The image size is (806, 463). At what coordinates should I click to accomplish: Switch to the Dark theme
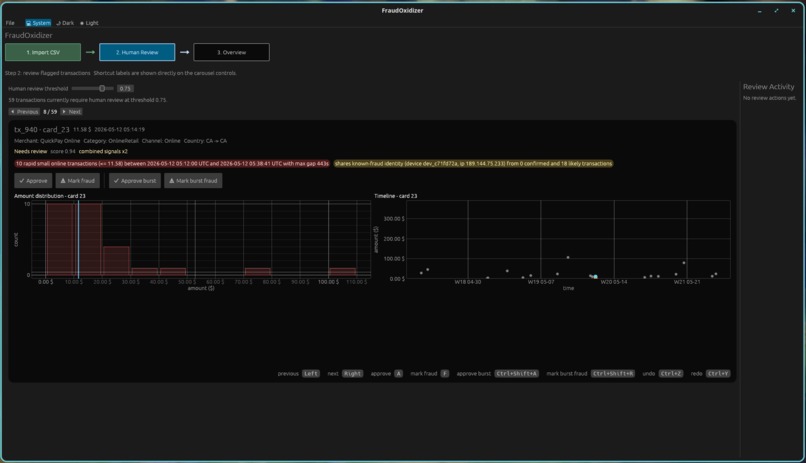pyautogui.click(x=65, y=23)
